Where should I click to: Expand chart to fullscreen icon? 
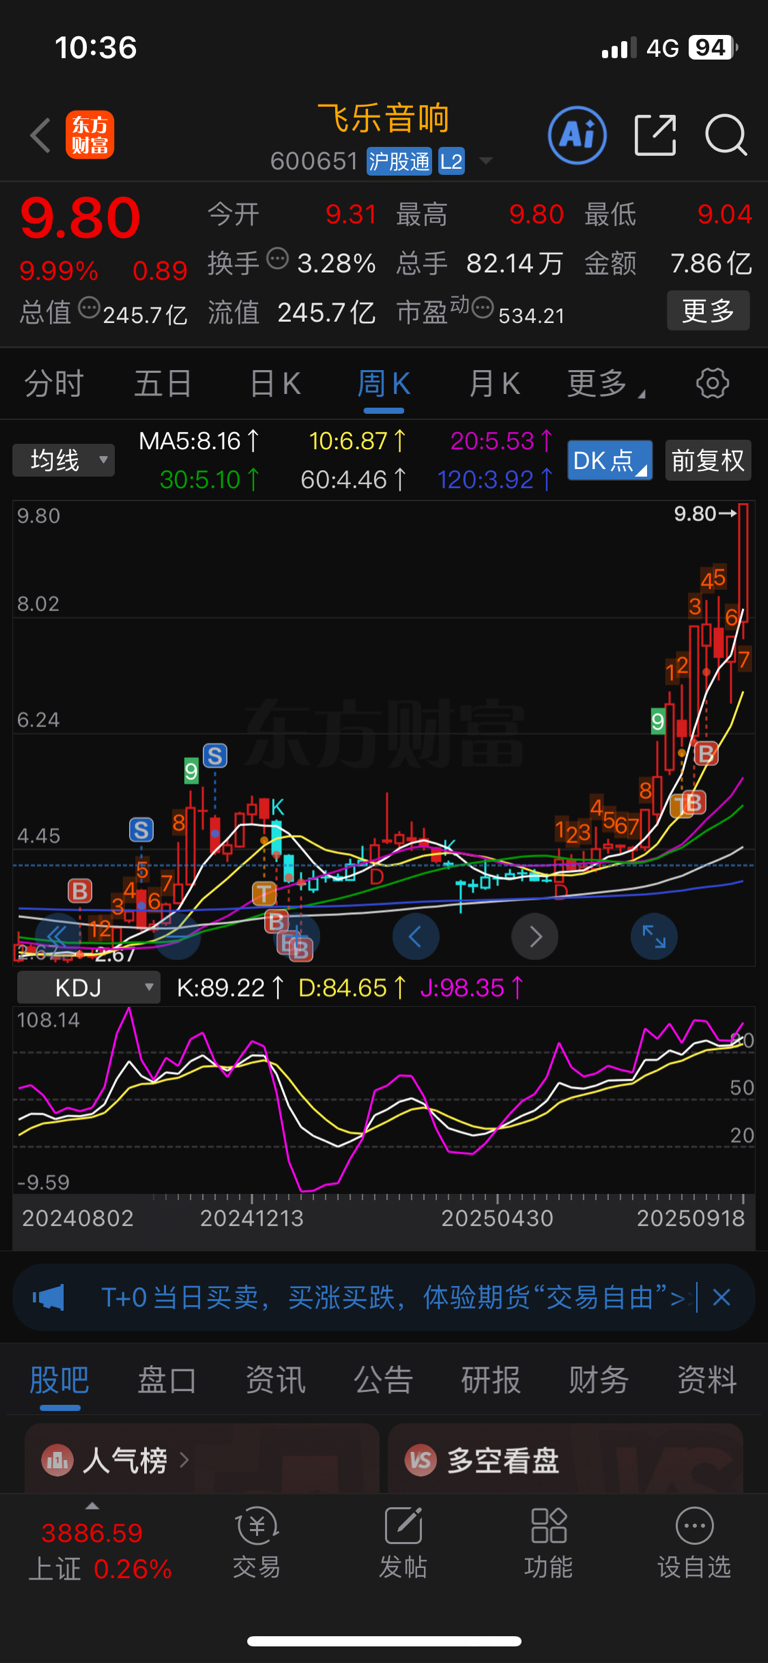pyautogui.click(x=654, y=936)
